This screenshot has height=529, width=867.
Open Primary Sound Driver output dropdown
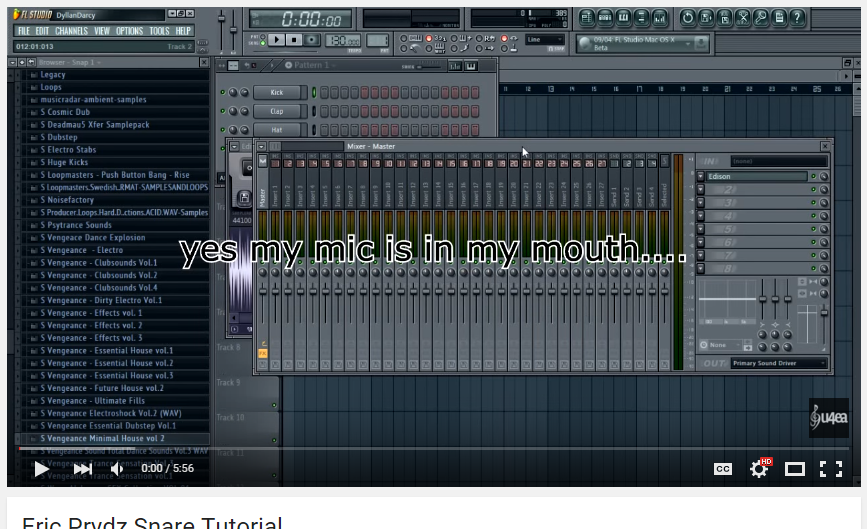click(x=779, y=363)
